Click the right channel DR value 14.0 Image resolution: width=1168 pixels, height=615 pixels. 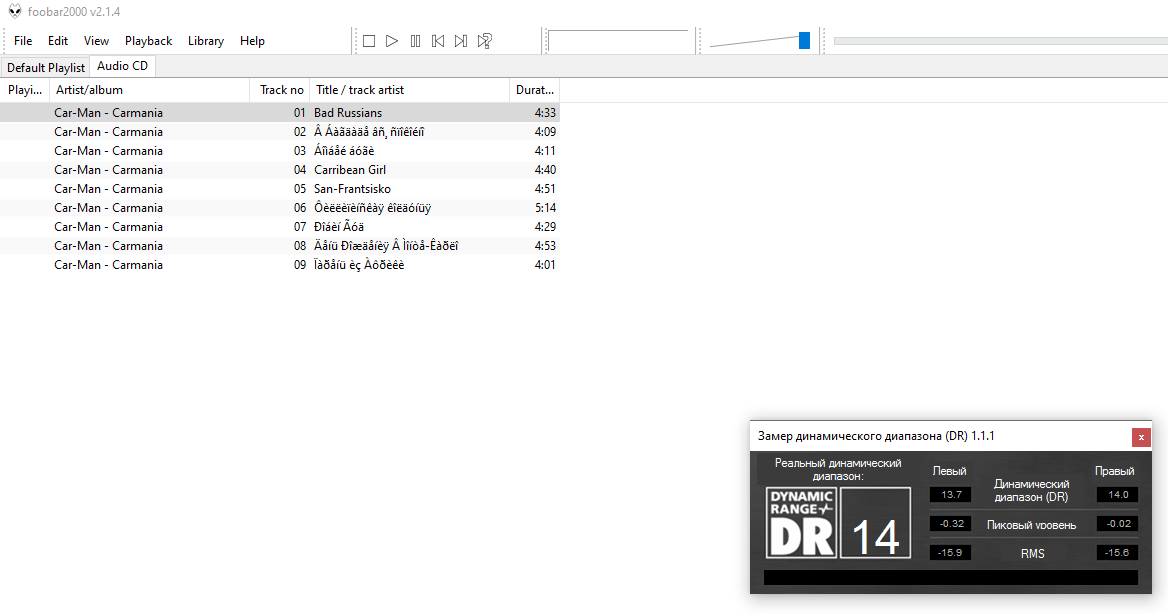[x=1117, y=494]
